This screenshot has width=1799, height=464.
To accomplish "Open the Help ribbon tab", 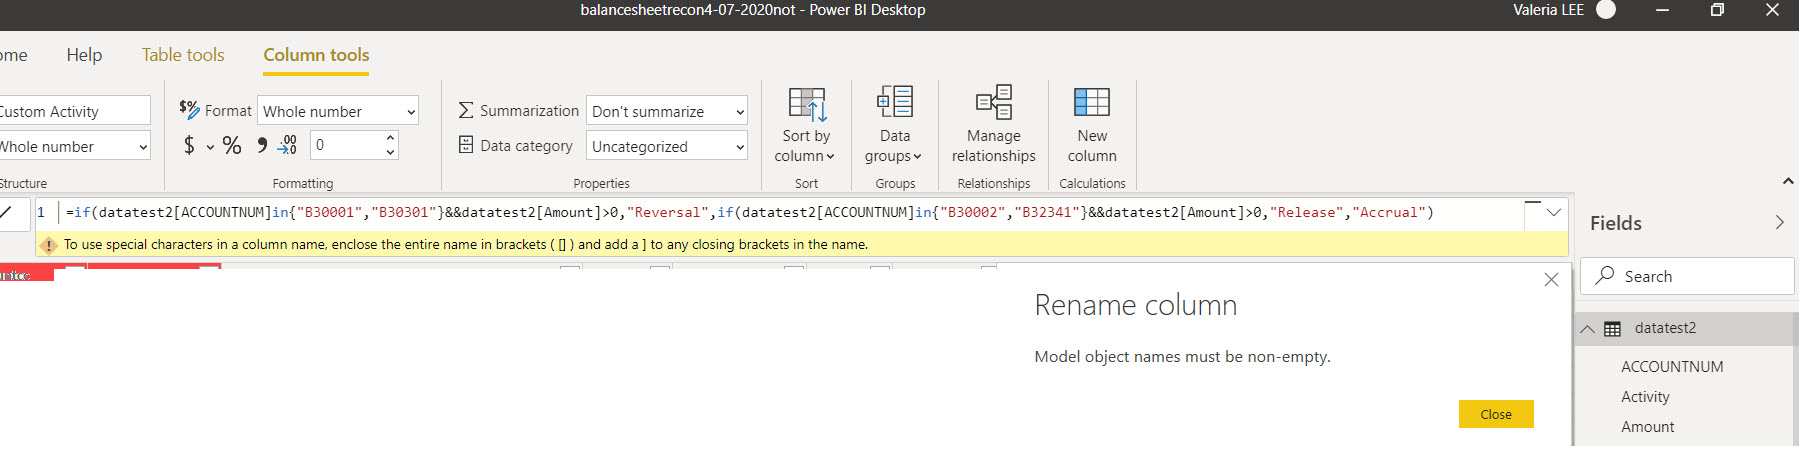I will tap(84, 55).
